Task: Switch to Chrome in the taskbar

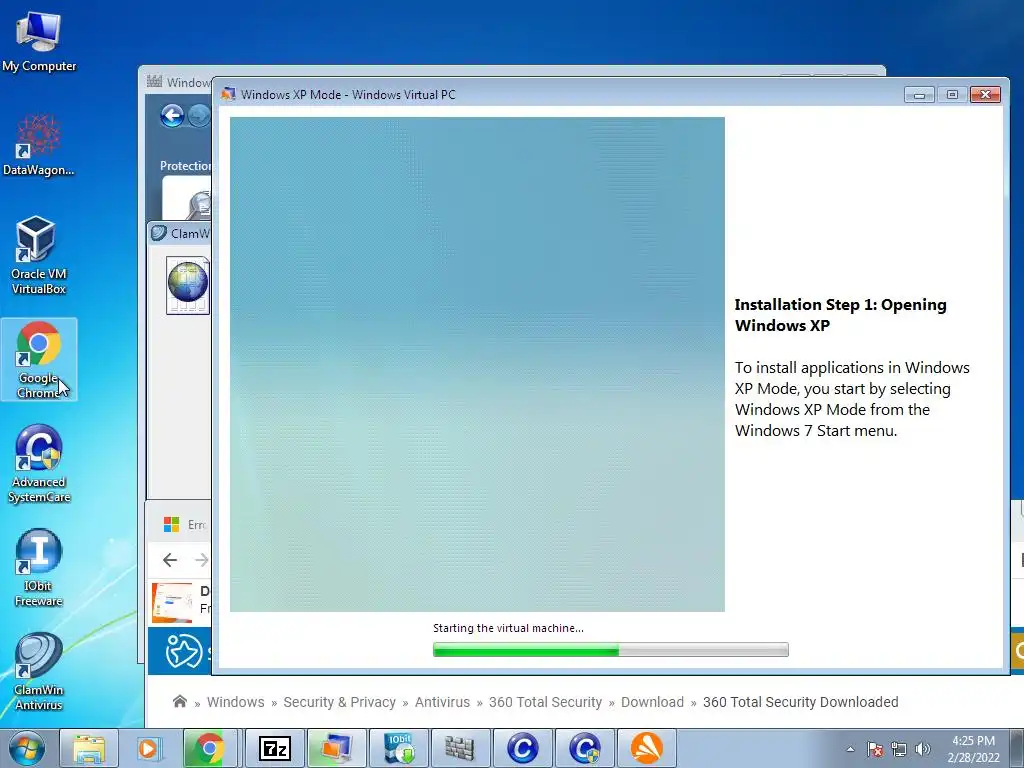Action: click(x=209, y=748)
